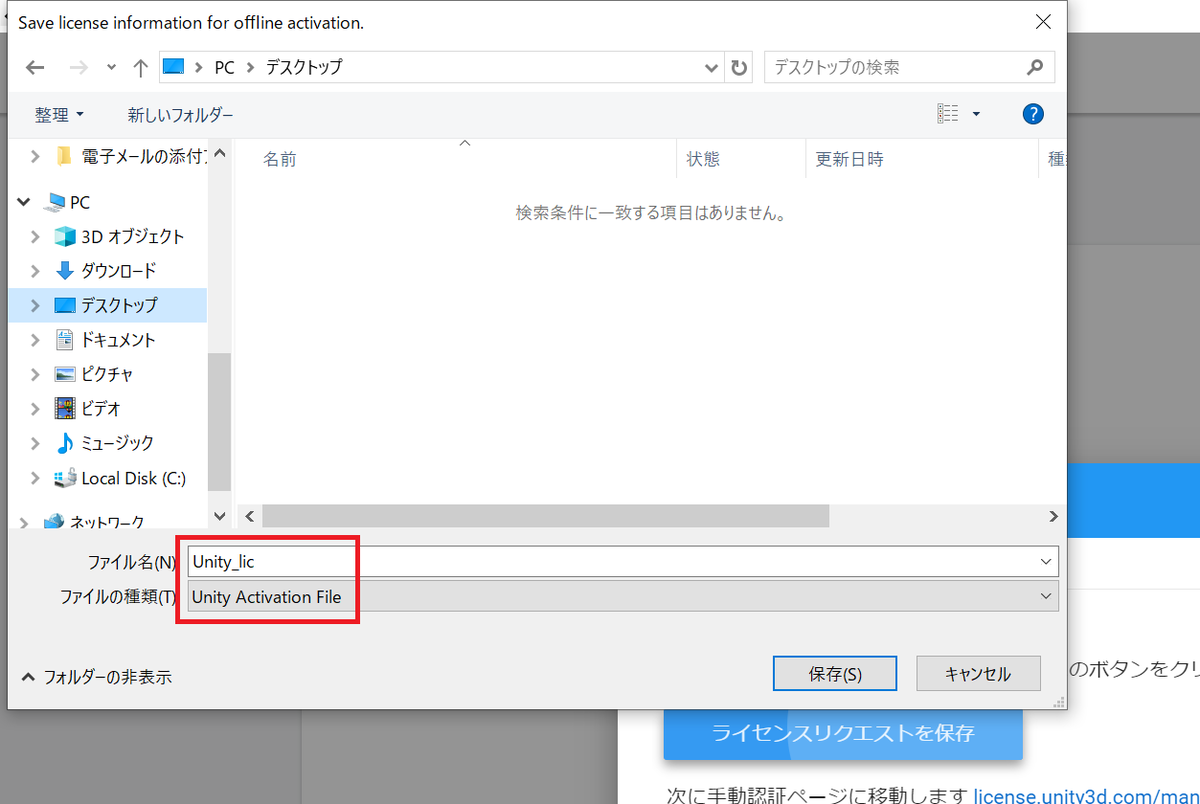
Task: Select デスクトップ in the sidebar
Action: [x=110, y=305]
